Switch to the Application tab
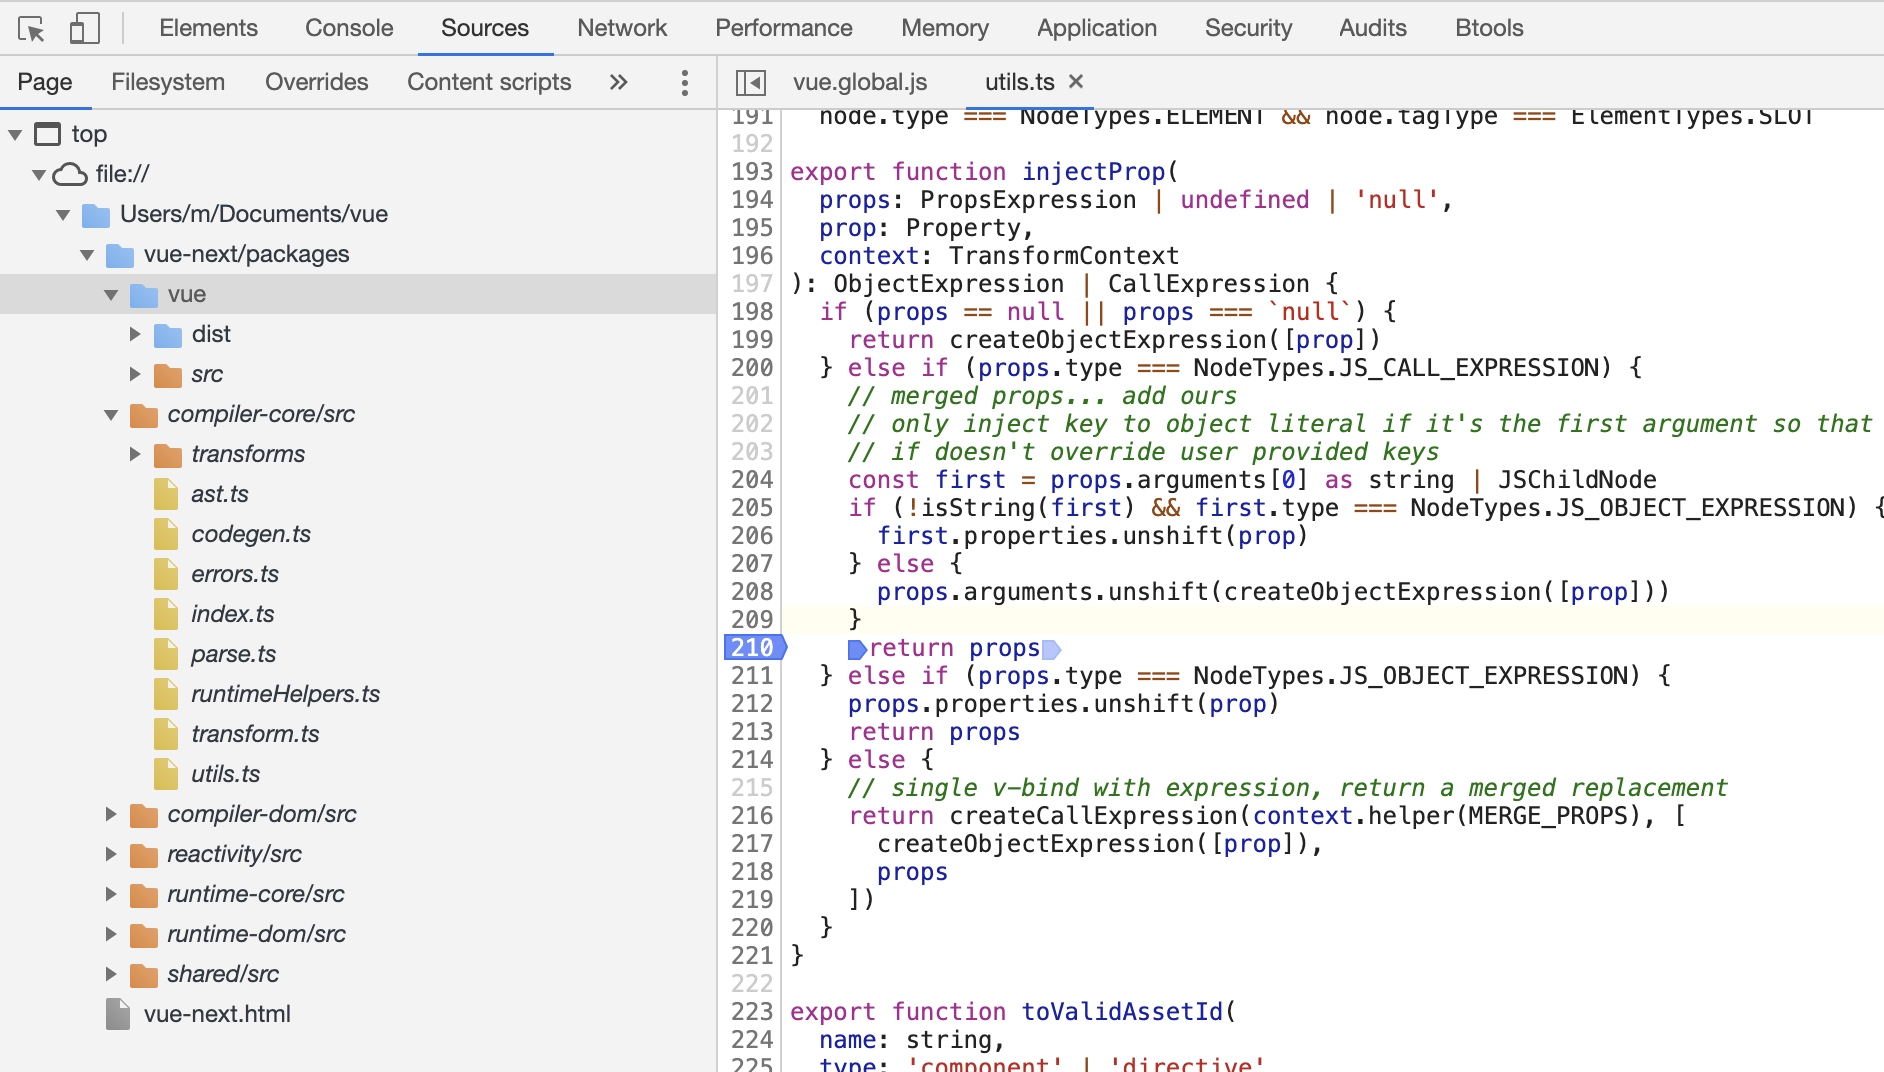 (1097, 28)
